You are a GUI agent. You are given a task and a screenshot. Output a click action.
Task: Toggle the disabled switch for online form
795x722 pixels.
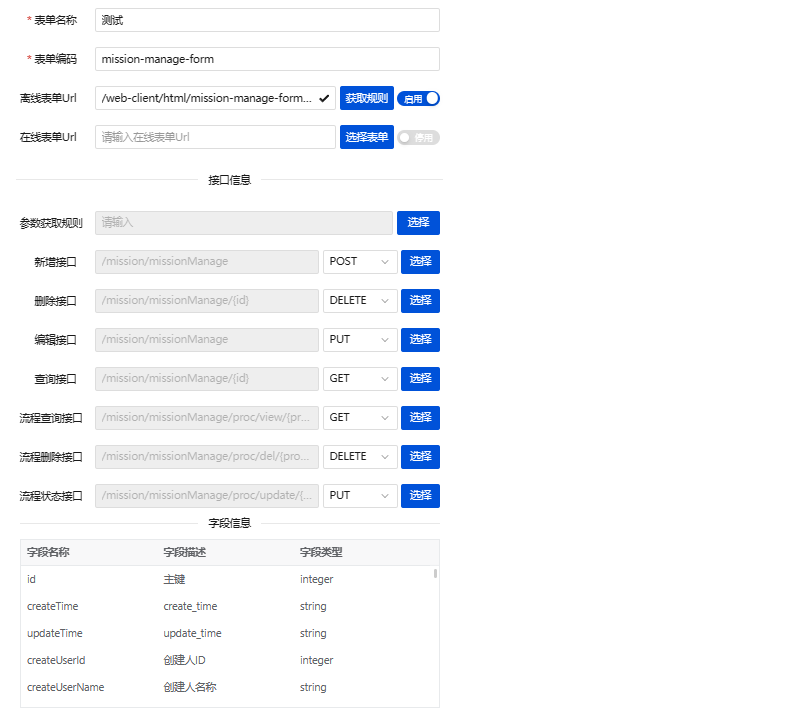[418, 137]
